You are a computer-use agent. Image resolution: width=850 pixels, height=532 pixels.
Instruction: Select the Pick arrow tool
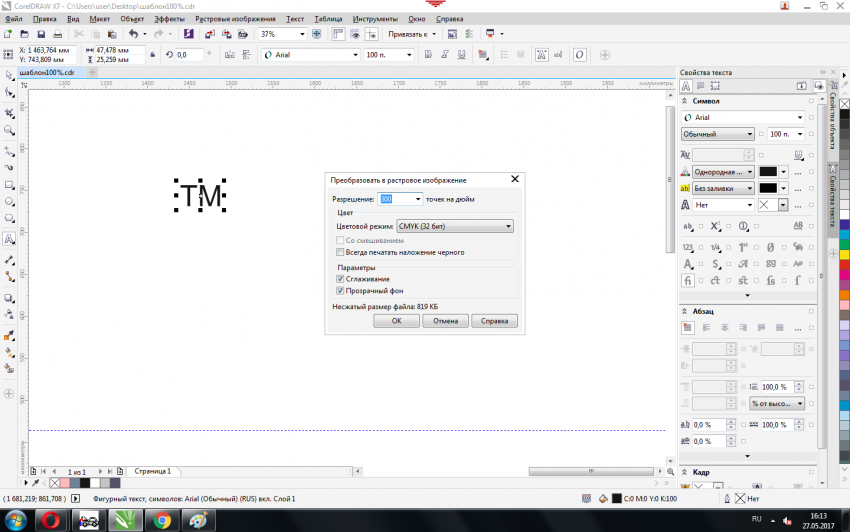point(9,75)
